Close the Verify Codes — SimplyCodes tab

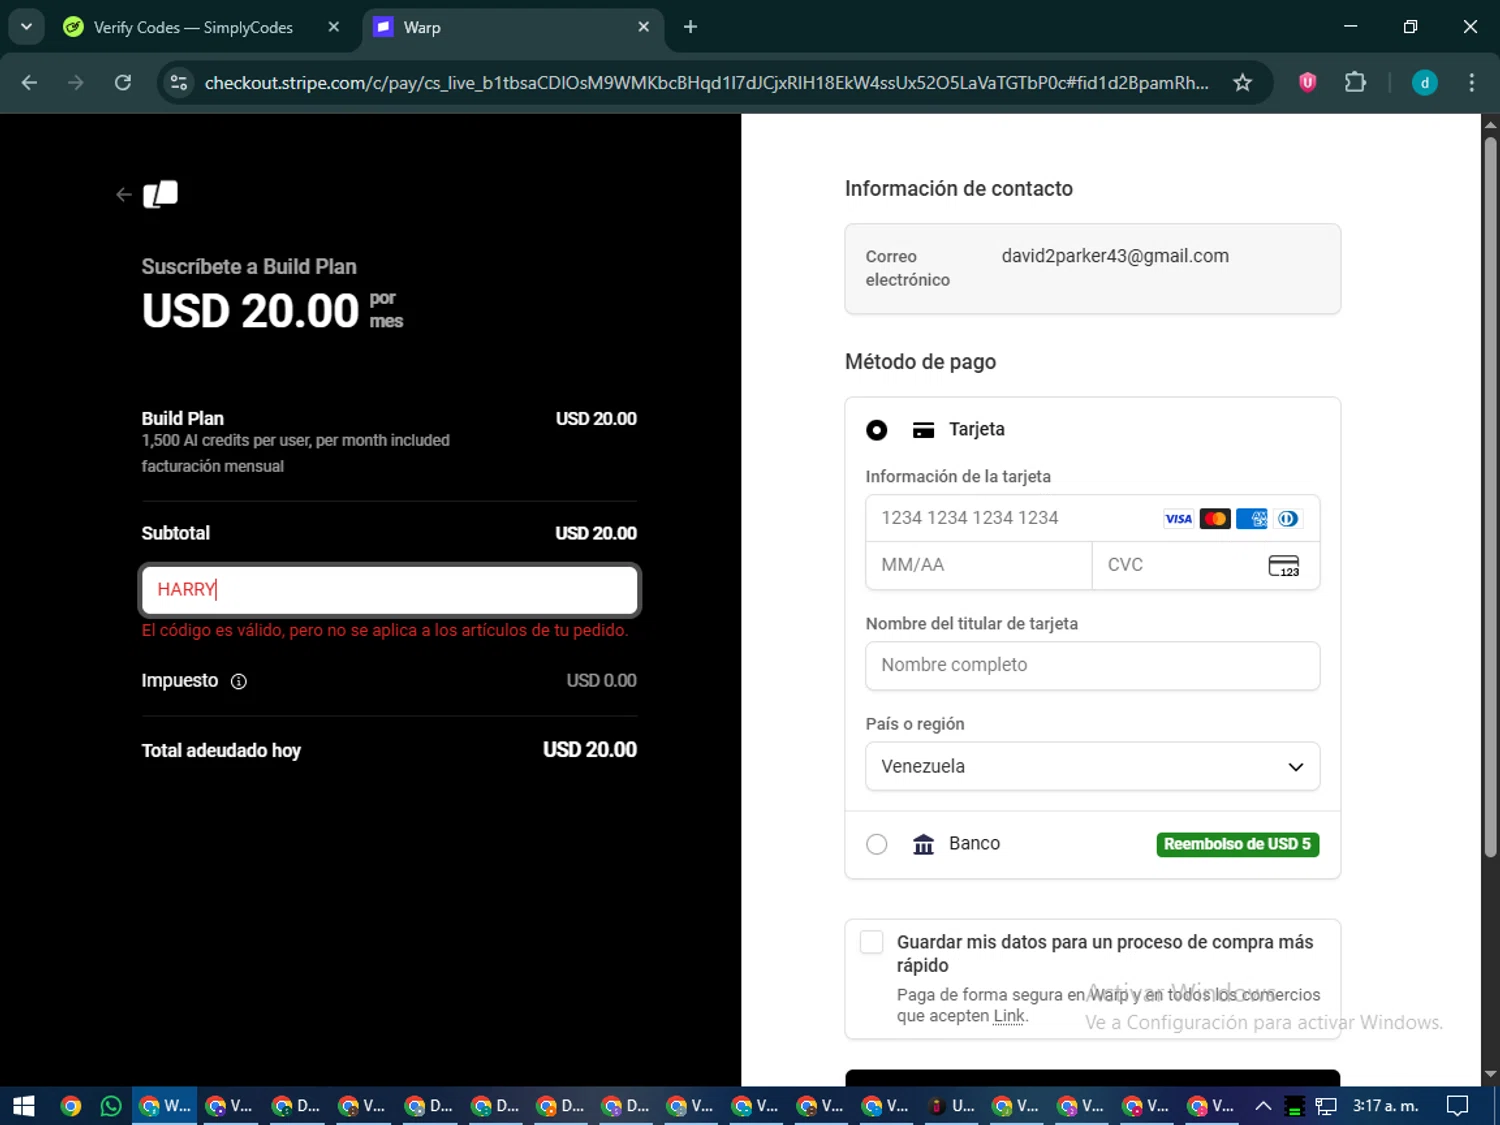tap(334, 27)
